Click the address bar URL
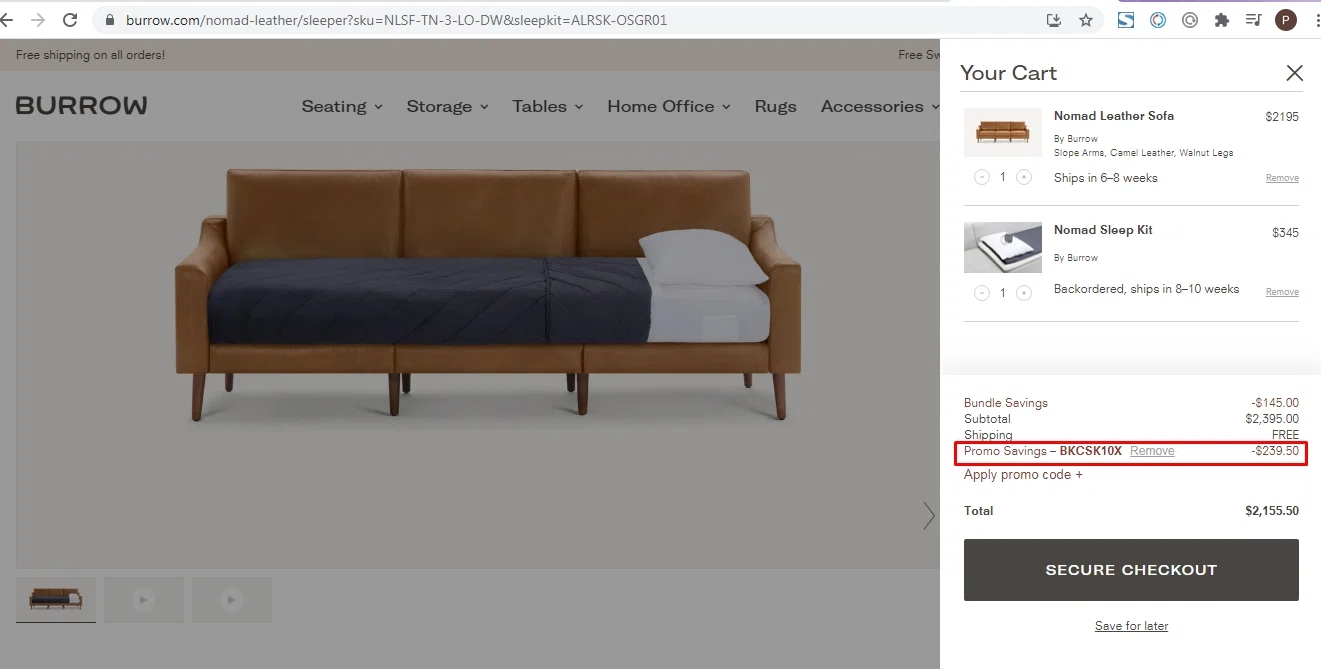This screenshot has height=669, width=1321. (x=396, y=20)
